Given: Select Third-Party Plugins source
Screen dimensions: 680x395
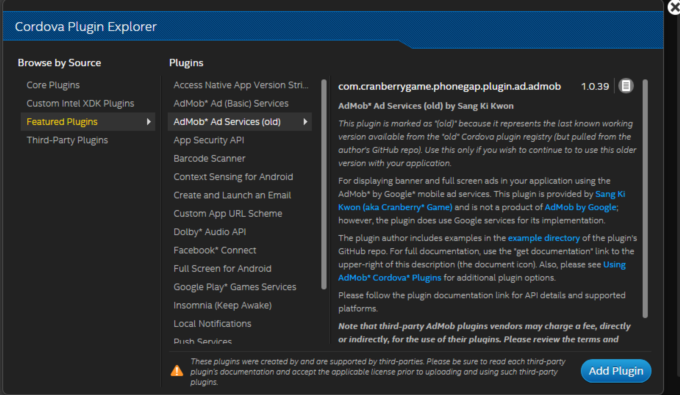Looking at the screenshot, I should (x=67, y=140).
